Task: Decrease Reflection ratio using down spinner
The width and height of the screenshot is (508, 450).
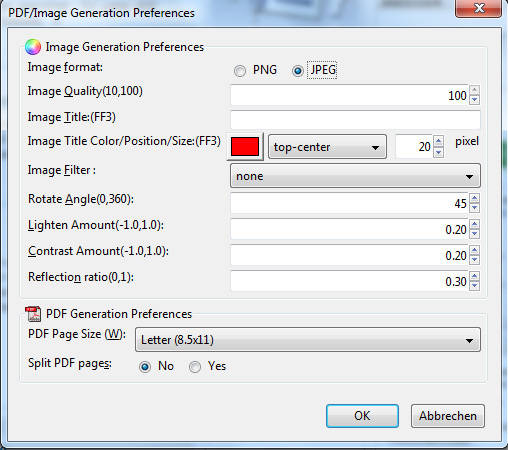Action: coord(474,286)
